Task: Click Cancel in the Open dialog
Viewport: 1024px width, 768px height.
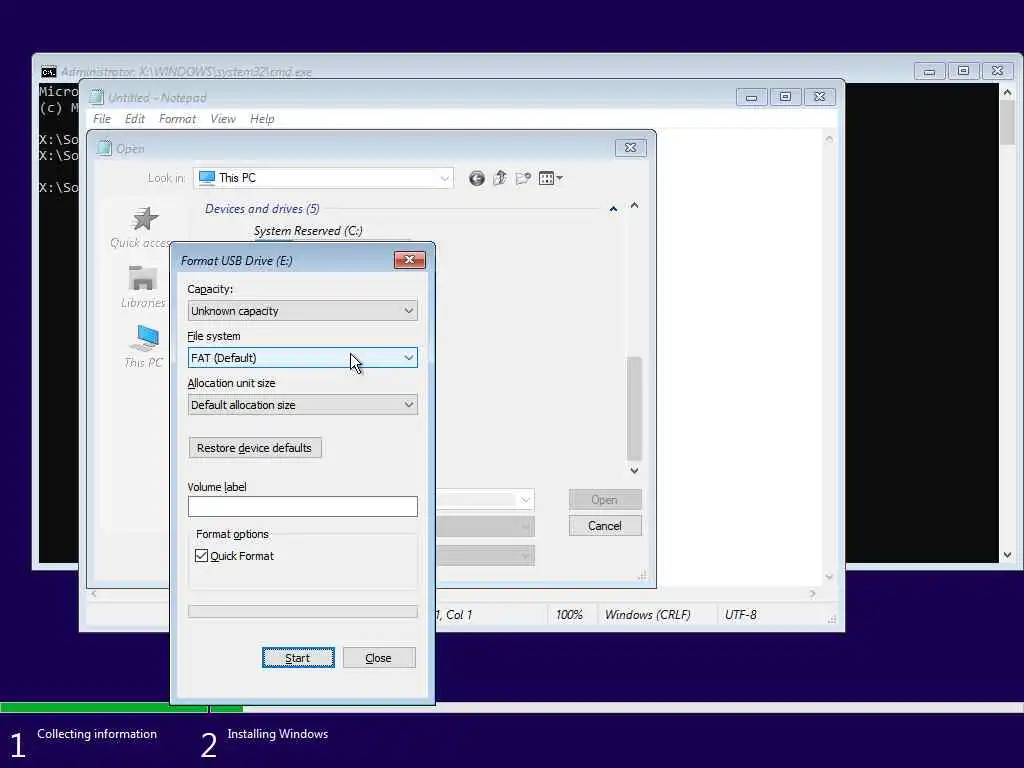Action: 605,526
